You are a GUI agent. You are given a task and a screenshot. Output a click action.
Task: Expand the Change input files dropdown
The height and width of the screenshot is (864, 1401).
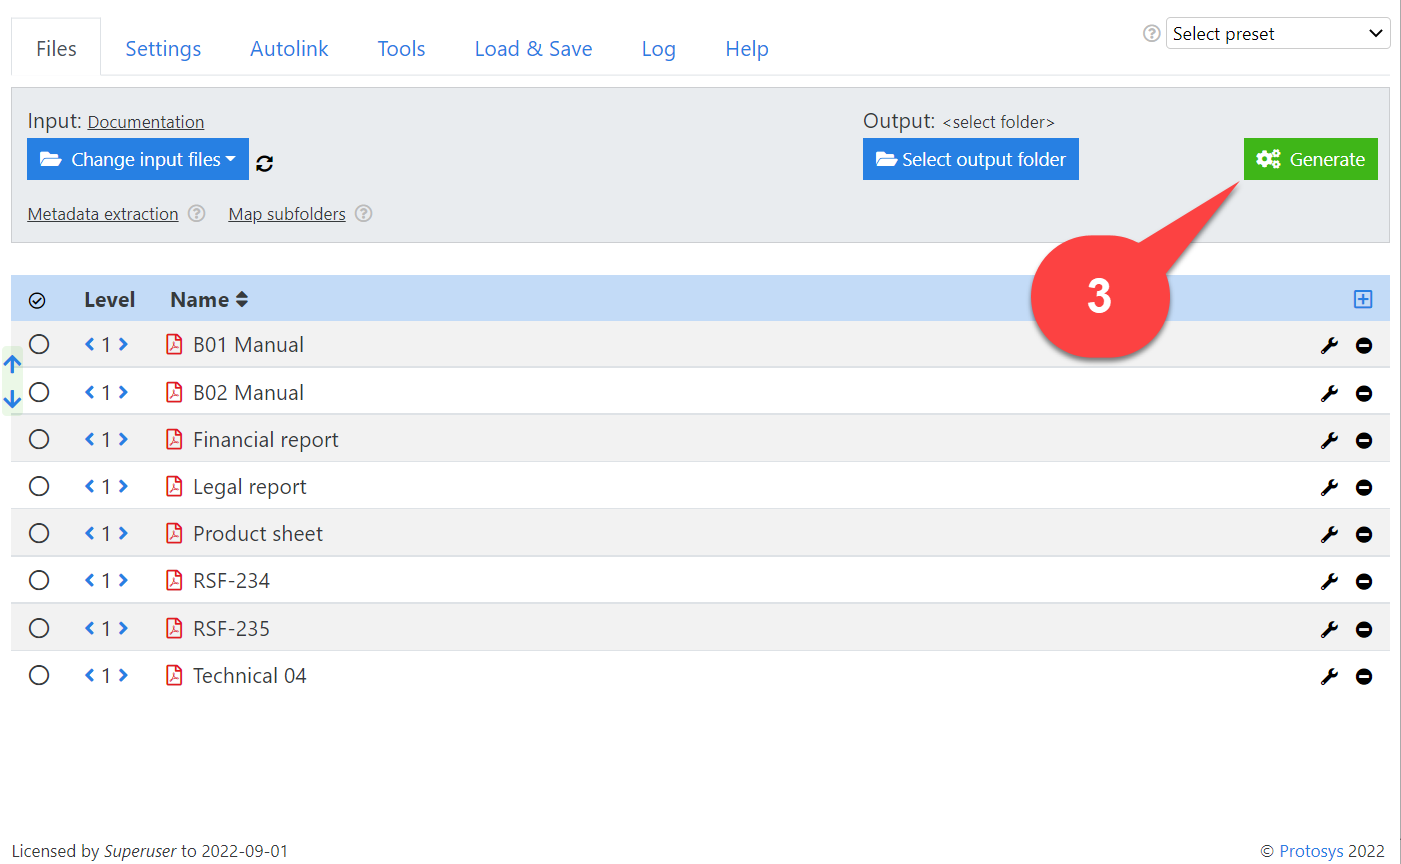point(138,160)
